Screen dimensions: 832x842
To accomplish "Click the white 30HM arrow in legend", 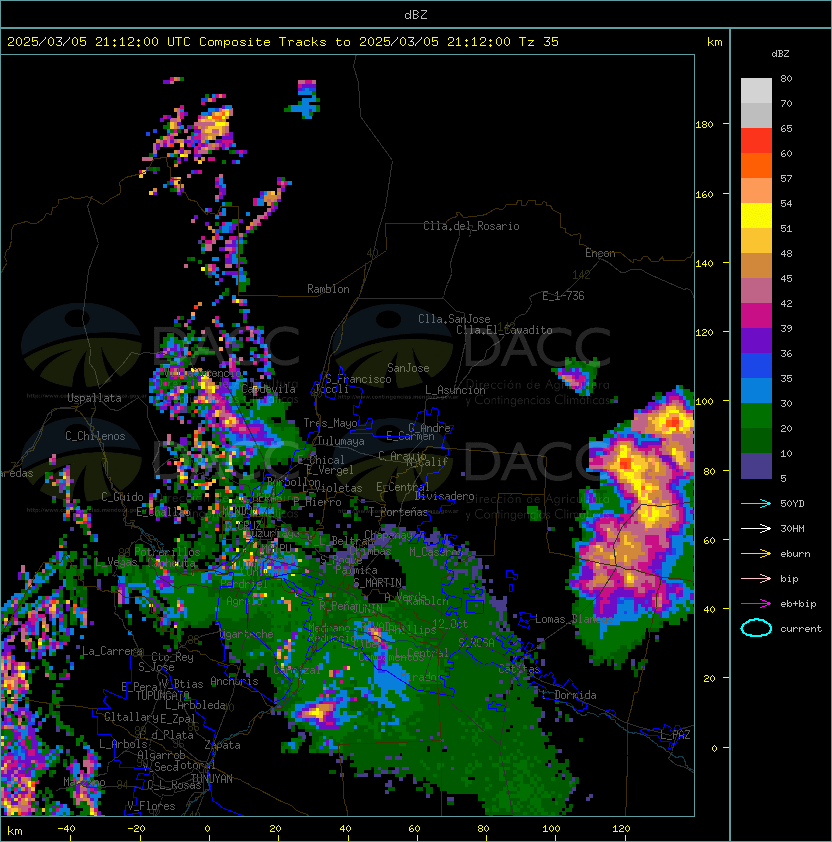I will click(756, 529).
